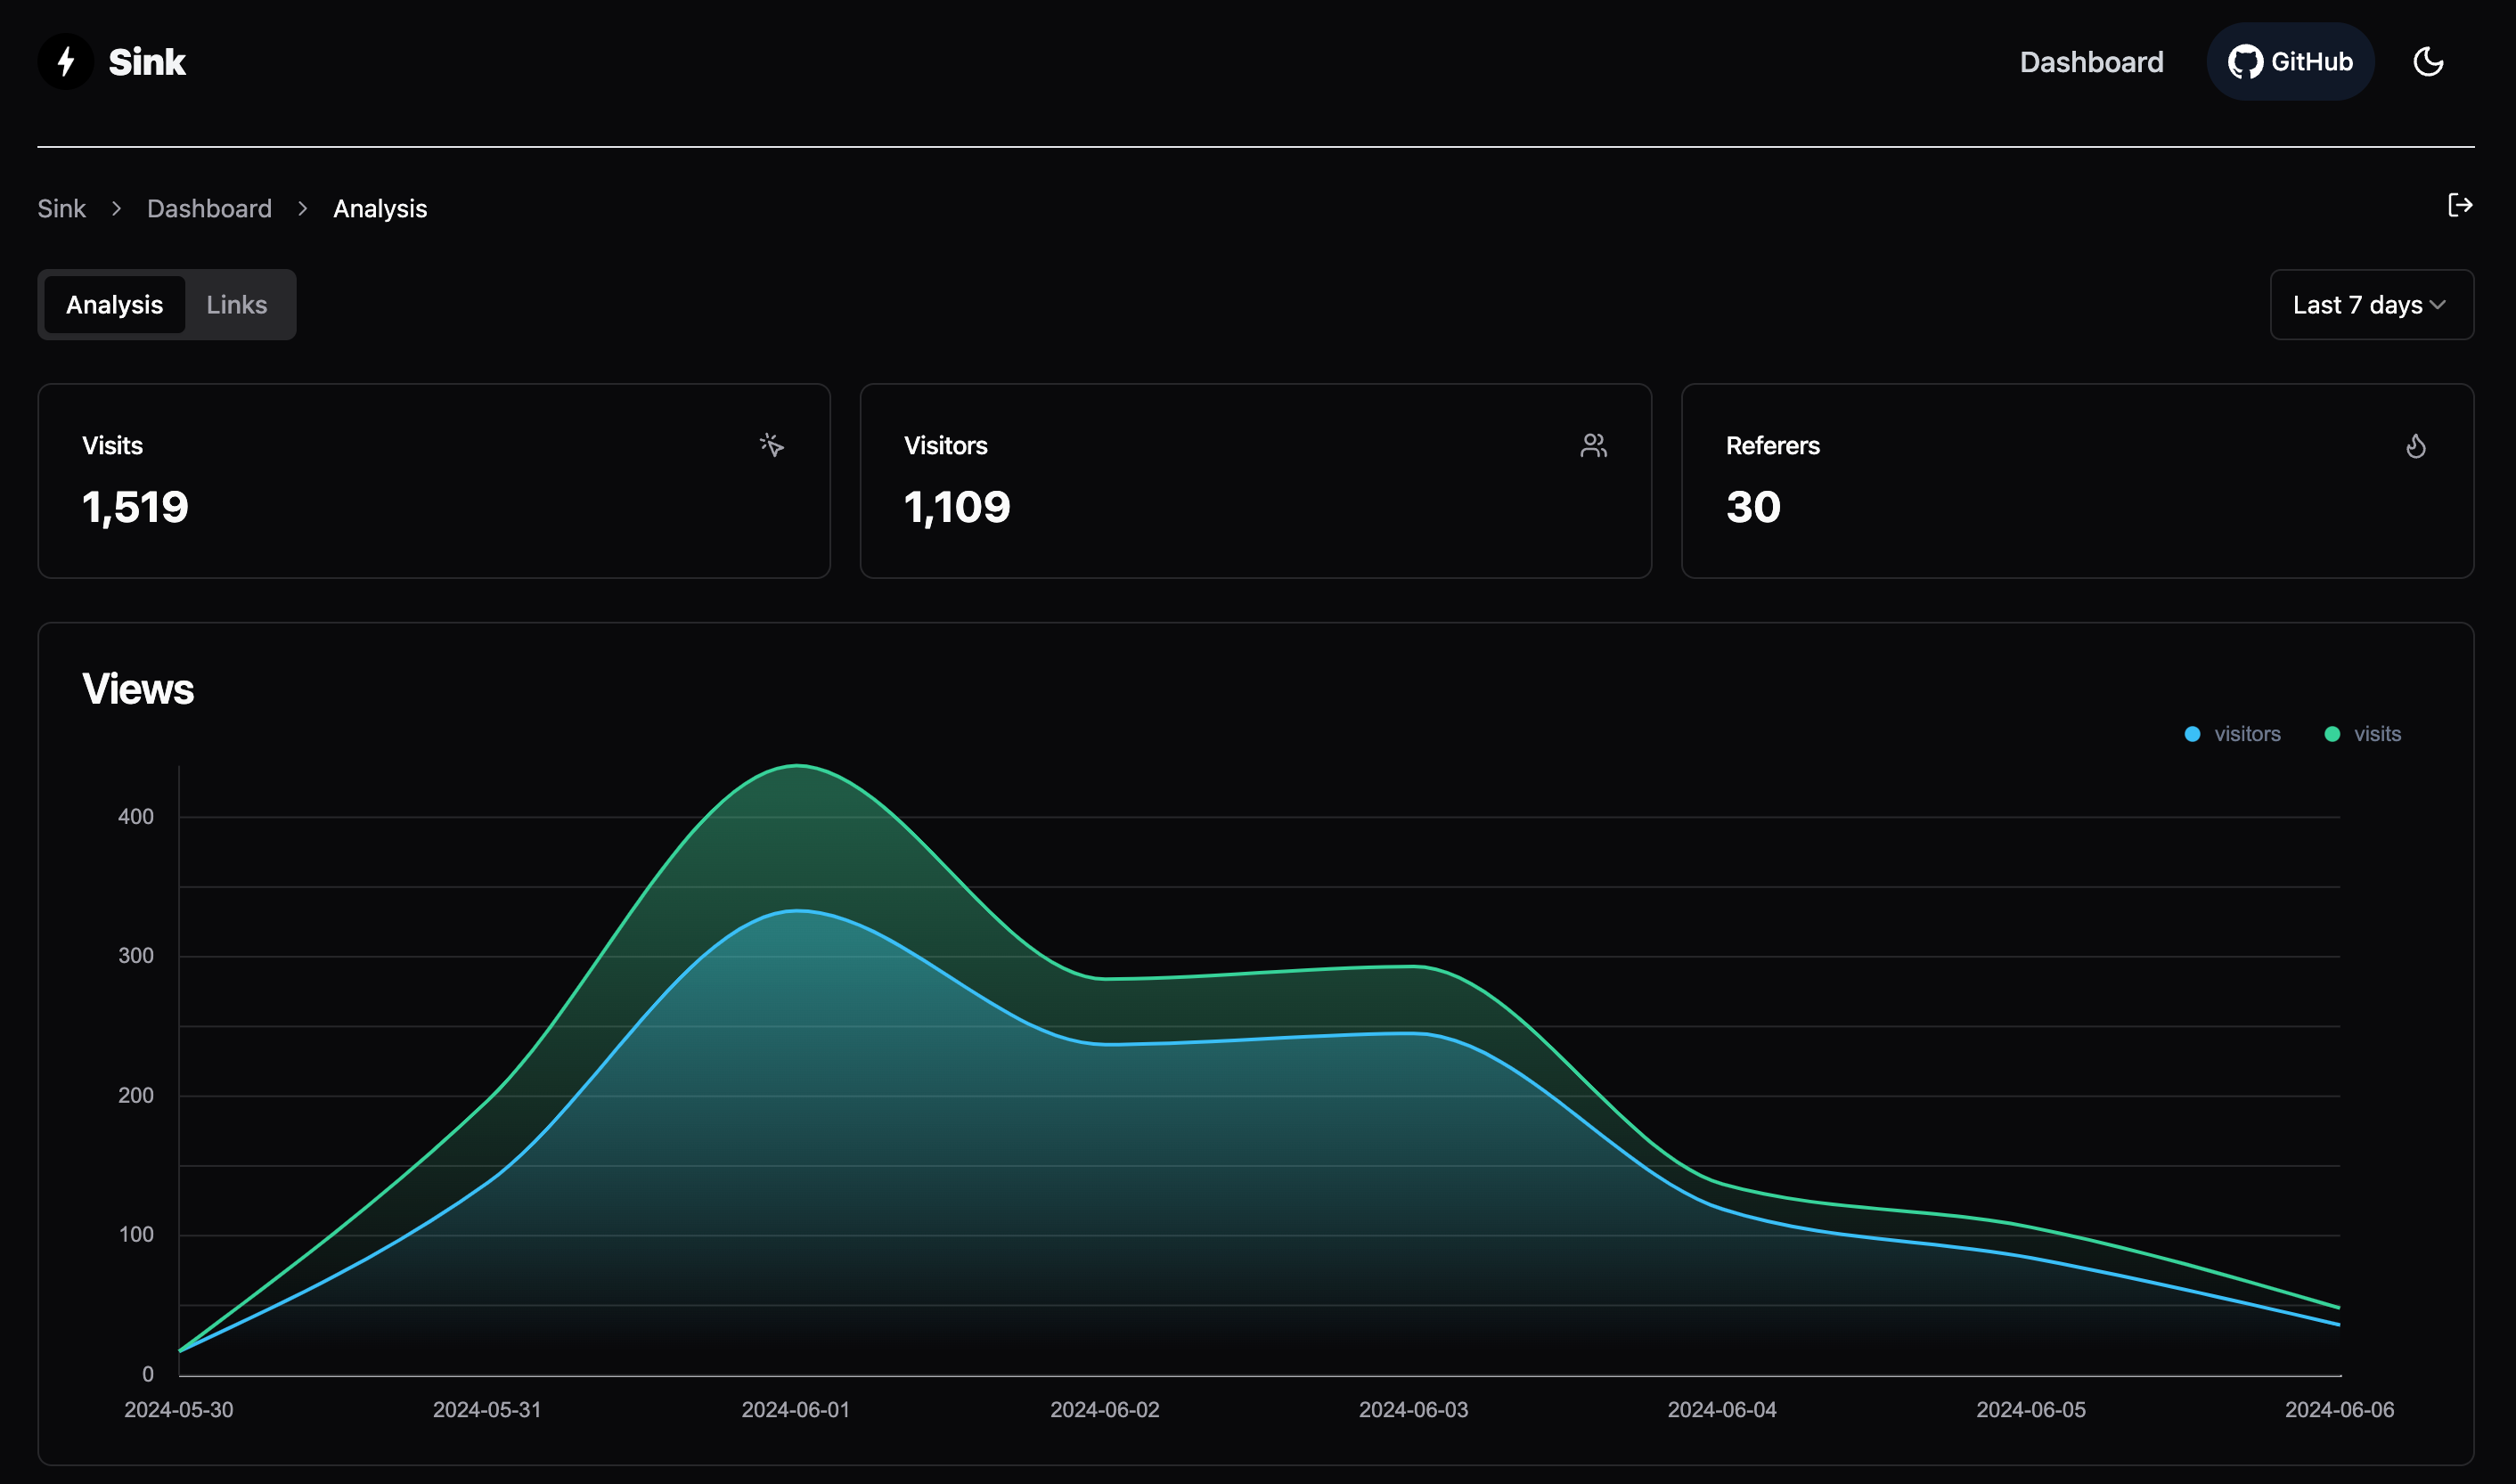Click the 2024-06-04 x-axis label
This screenshot has width=2516, height=1484.
coord(1722,1410)
